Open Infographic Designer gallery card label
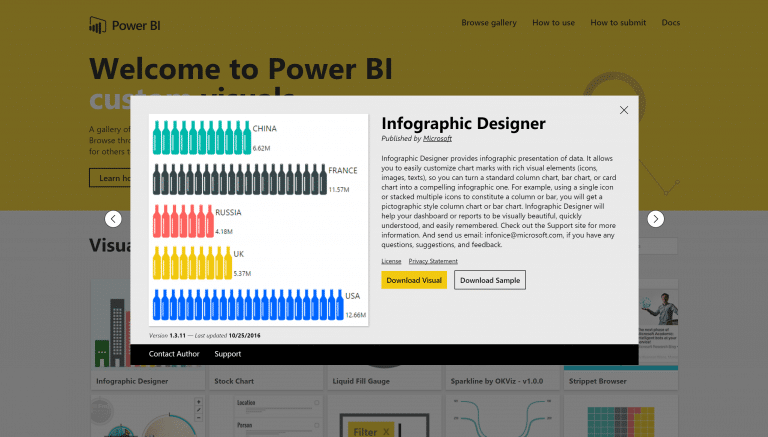This screenshot has width=768, height=437. pos(132,381)
